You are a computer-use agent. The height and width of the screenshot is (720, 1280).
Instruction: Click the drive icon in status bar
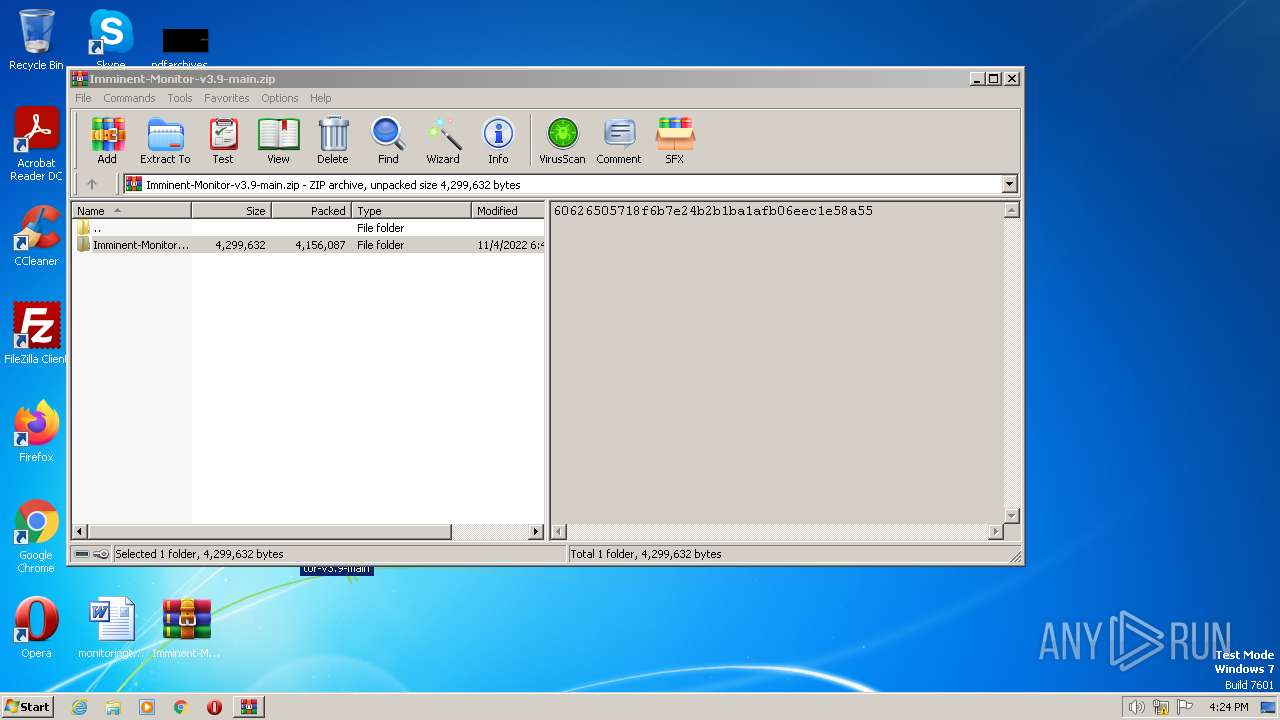[82, 554]
